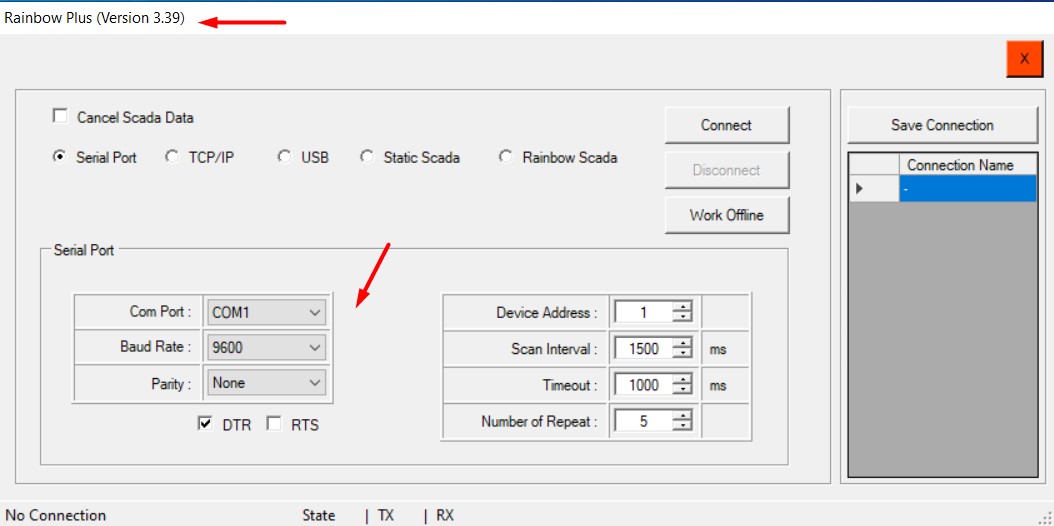Select the Serial Port radio button

(x=60, y=157)
